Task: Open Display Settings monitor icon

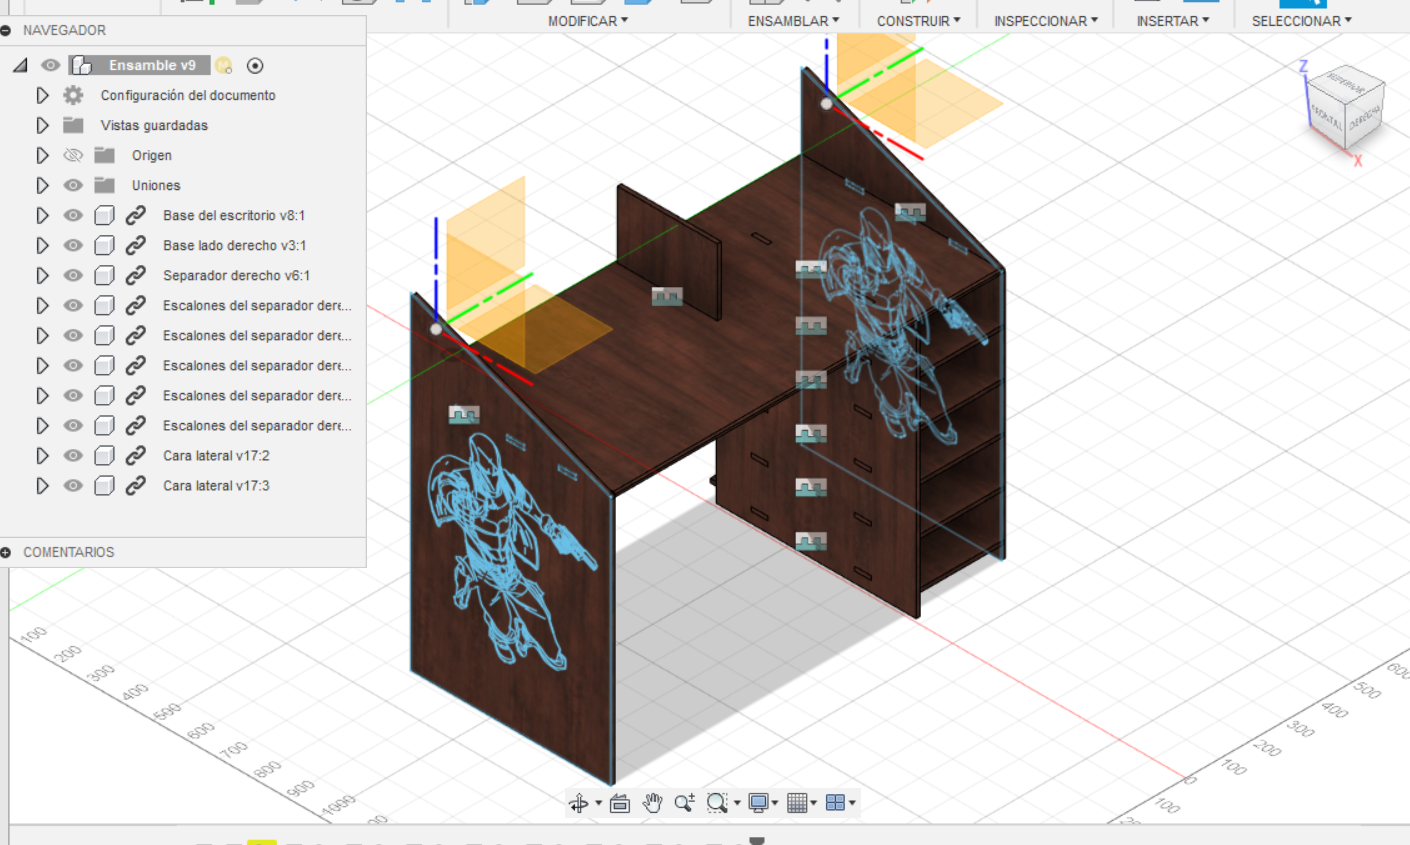Action: tap(759, 803)
